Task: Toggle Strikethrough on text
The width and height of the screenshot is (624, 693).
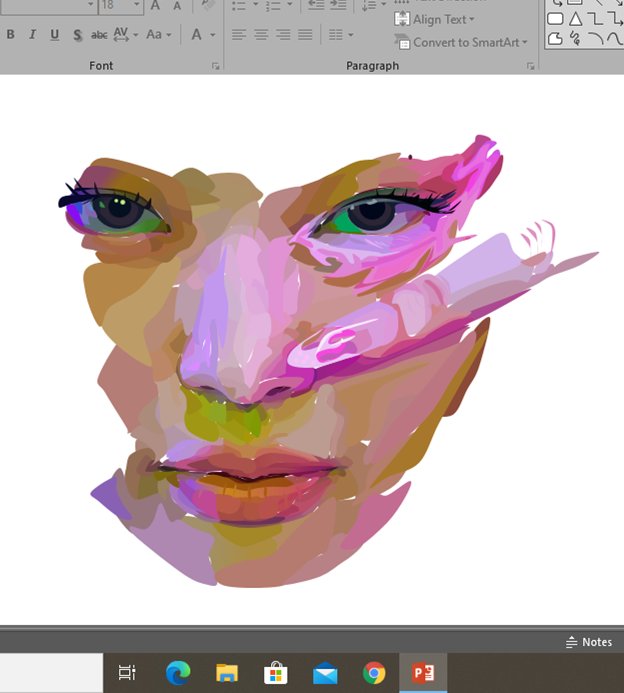Action: pos(99,34)
